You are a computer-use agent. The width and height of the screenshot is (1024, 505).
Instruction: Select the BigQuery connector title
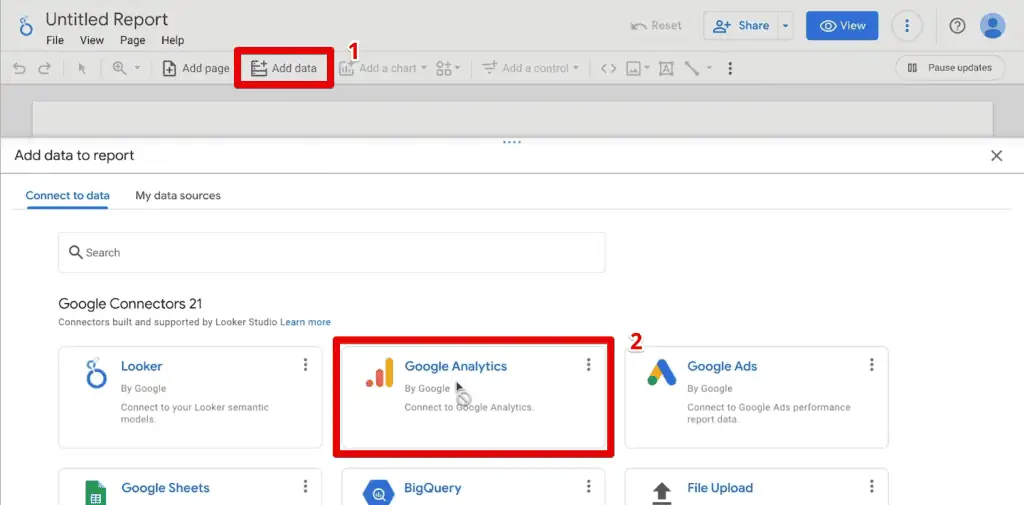[432, 488]
